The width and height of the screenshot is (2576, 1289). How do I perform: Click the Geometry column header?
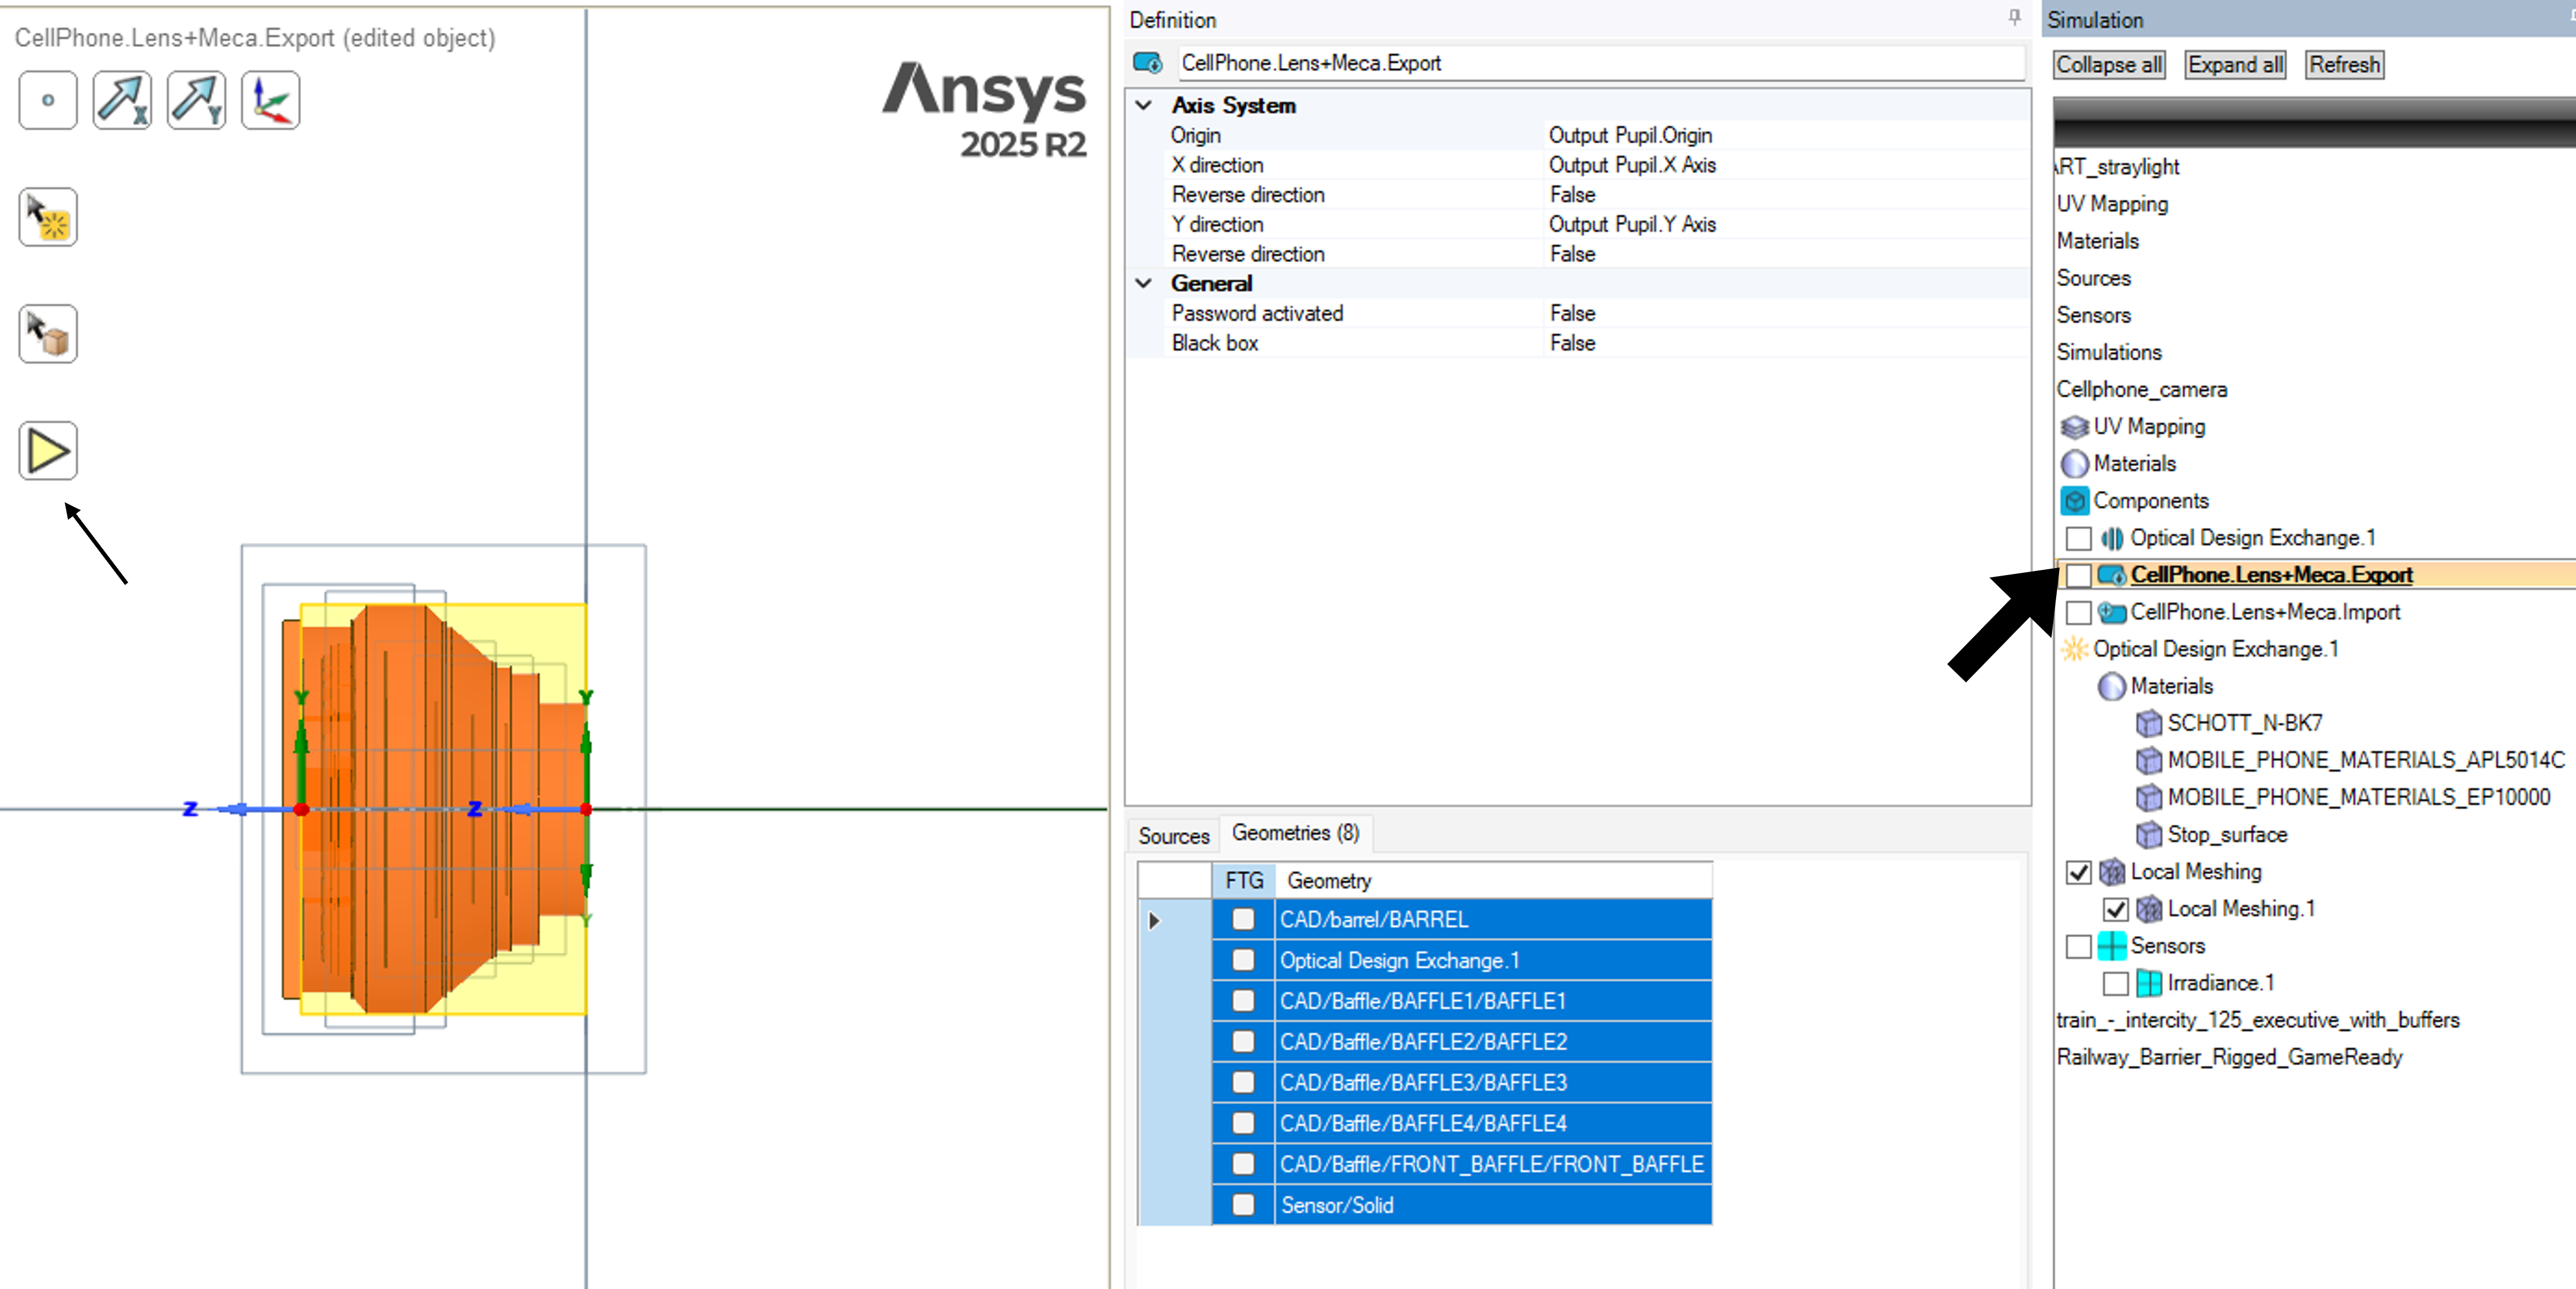[x=1494, y=881]
